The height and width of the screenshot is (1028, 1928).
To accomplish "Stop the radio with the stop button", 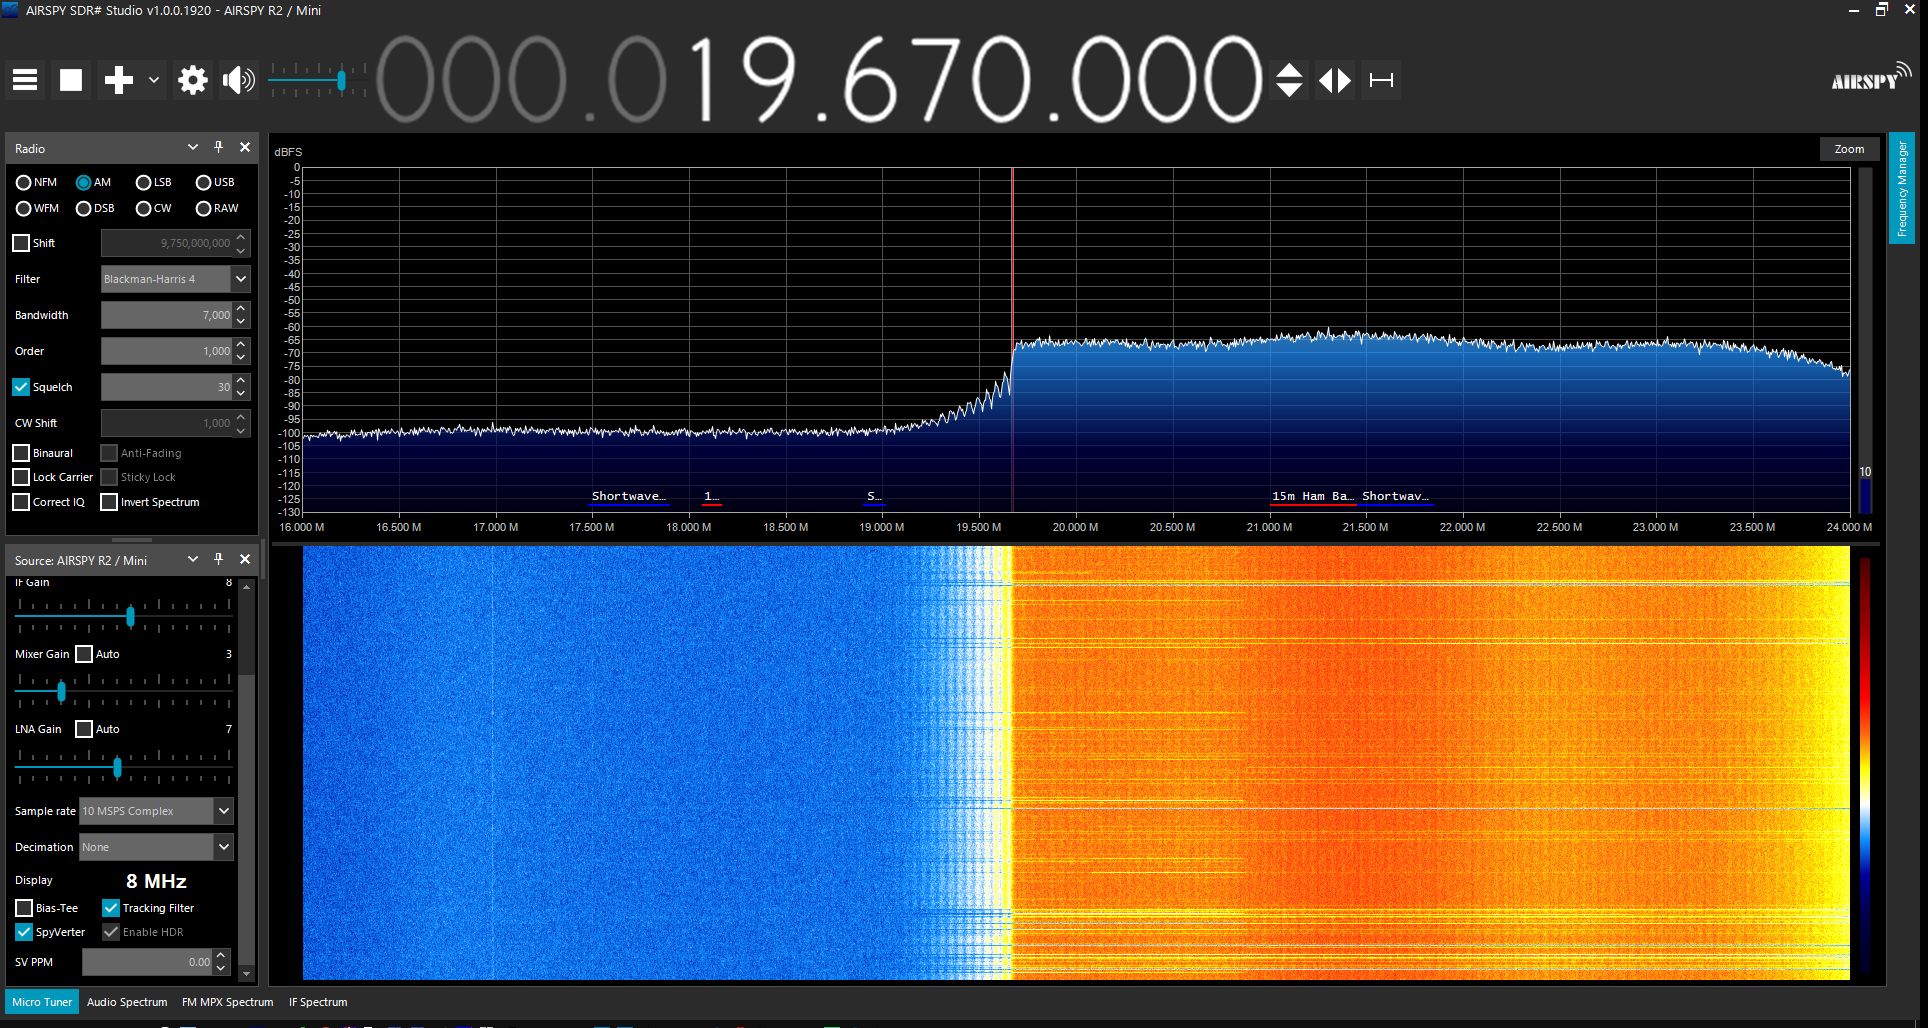I will pyautogui.click(x=71, y=80).
